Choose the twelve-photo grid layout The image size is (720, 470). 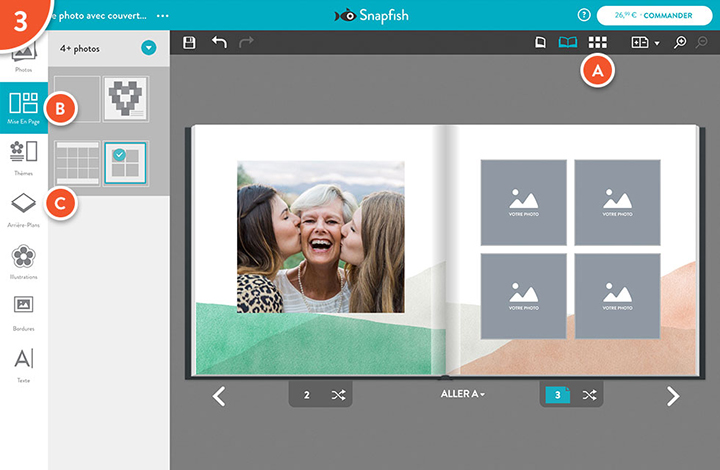pos(77,163)
